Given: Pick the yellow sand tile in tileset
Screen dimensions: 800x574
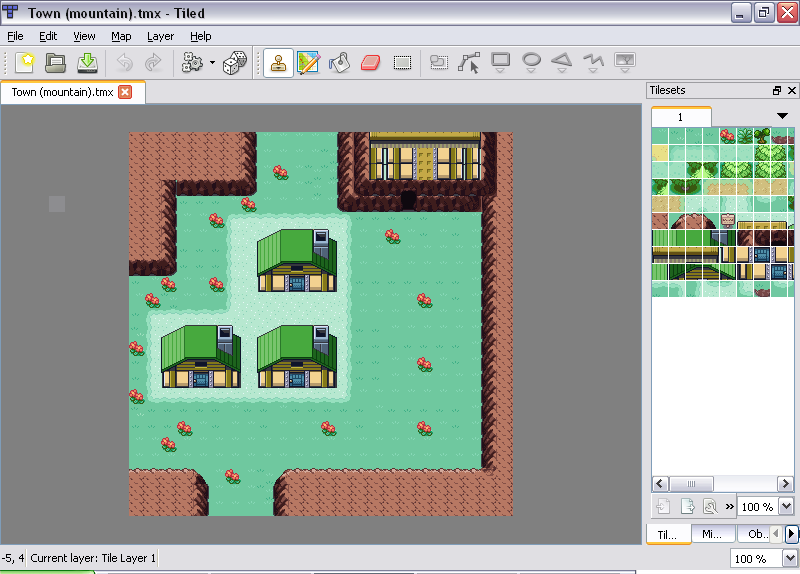Looking at the screenshot, I should tap(660, 153).
